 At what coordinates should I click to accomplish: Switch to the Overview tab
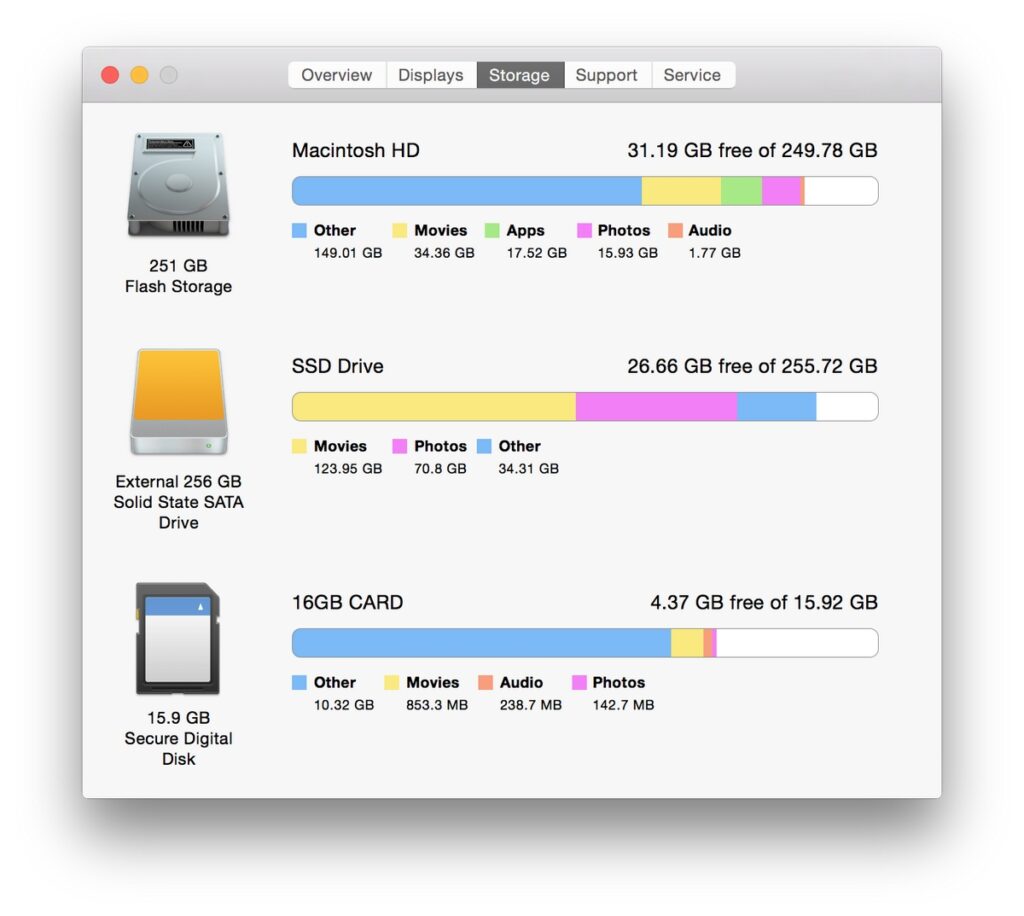tap(336, 74)
